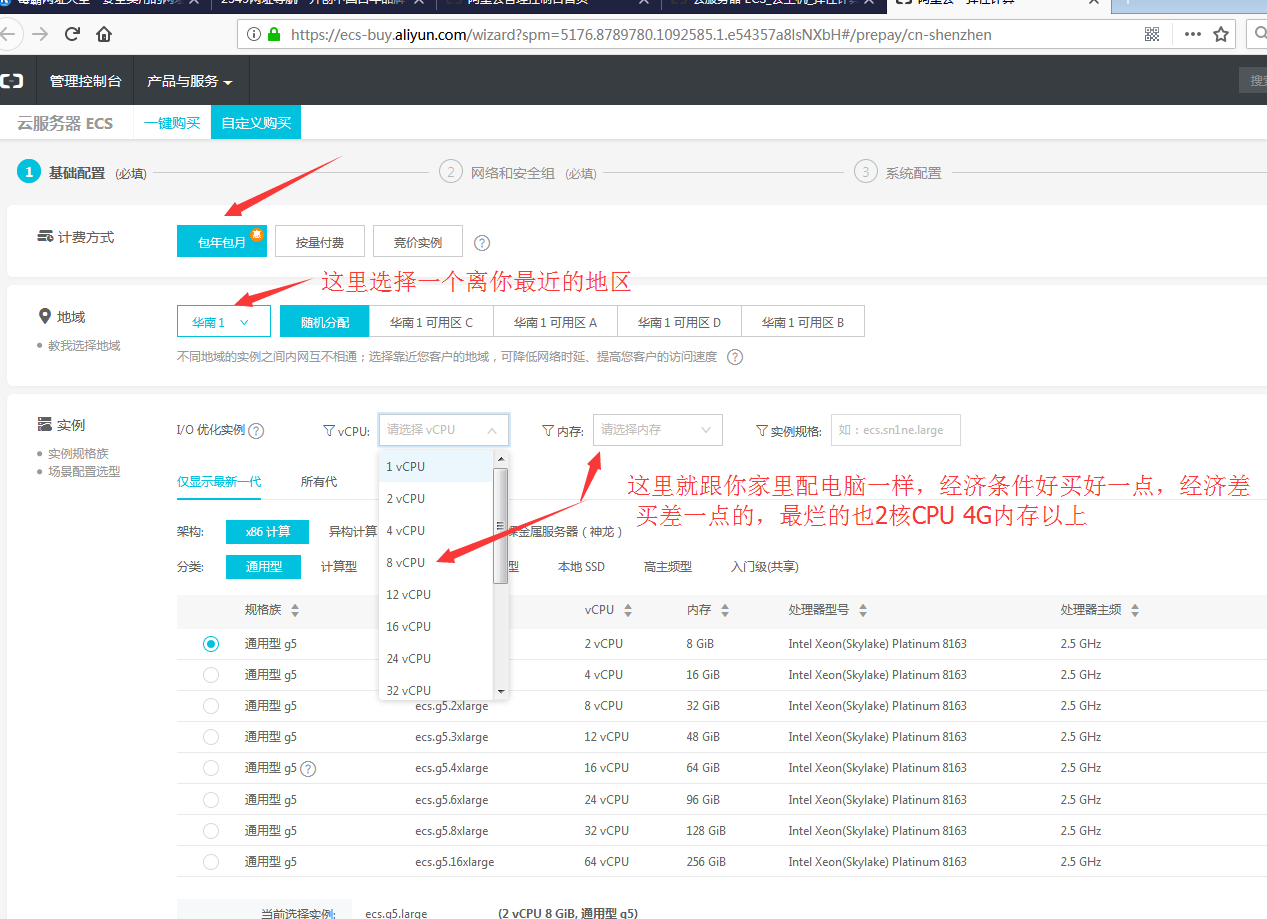The width and height of the screenshot is (1267, 919).
Task: Select radio button for 32 GiB row
Action: click(x=210, y=706)
